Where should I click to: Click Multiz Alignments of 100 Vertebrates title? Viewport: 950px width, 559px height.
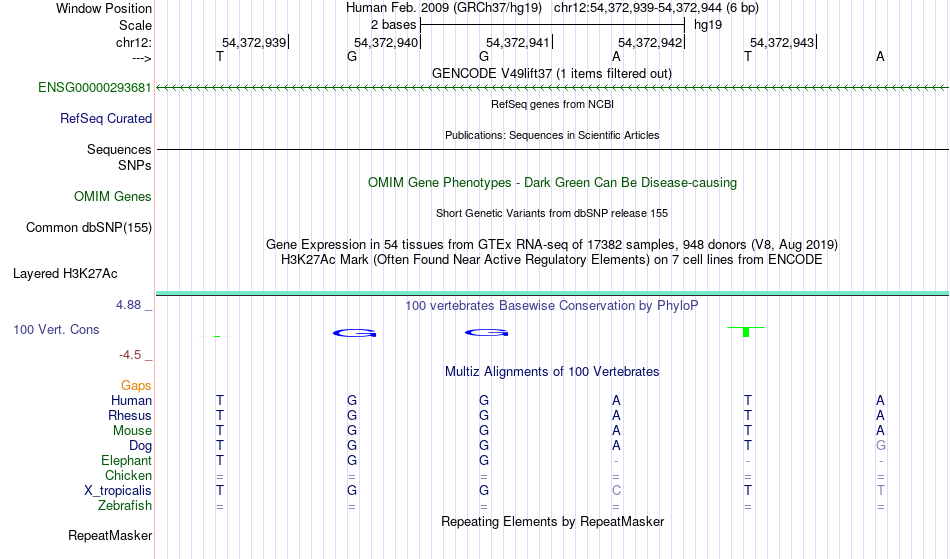coord(552,372)
